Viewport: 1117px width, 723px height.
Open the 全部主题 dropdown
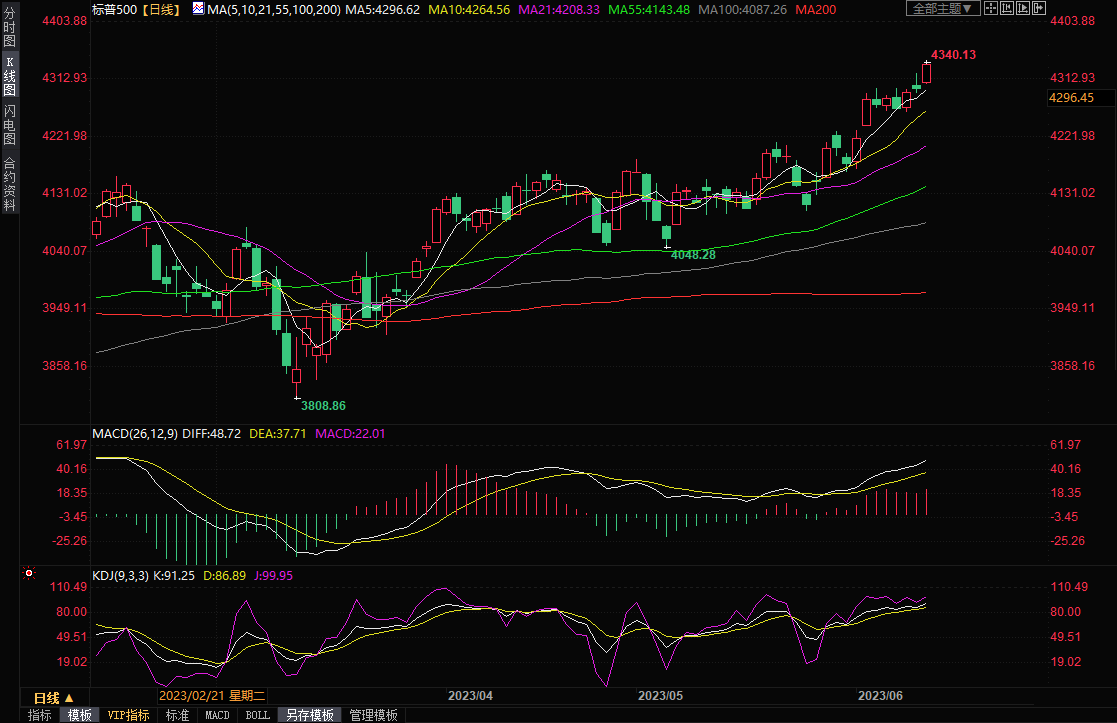tap(940, 8)
